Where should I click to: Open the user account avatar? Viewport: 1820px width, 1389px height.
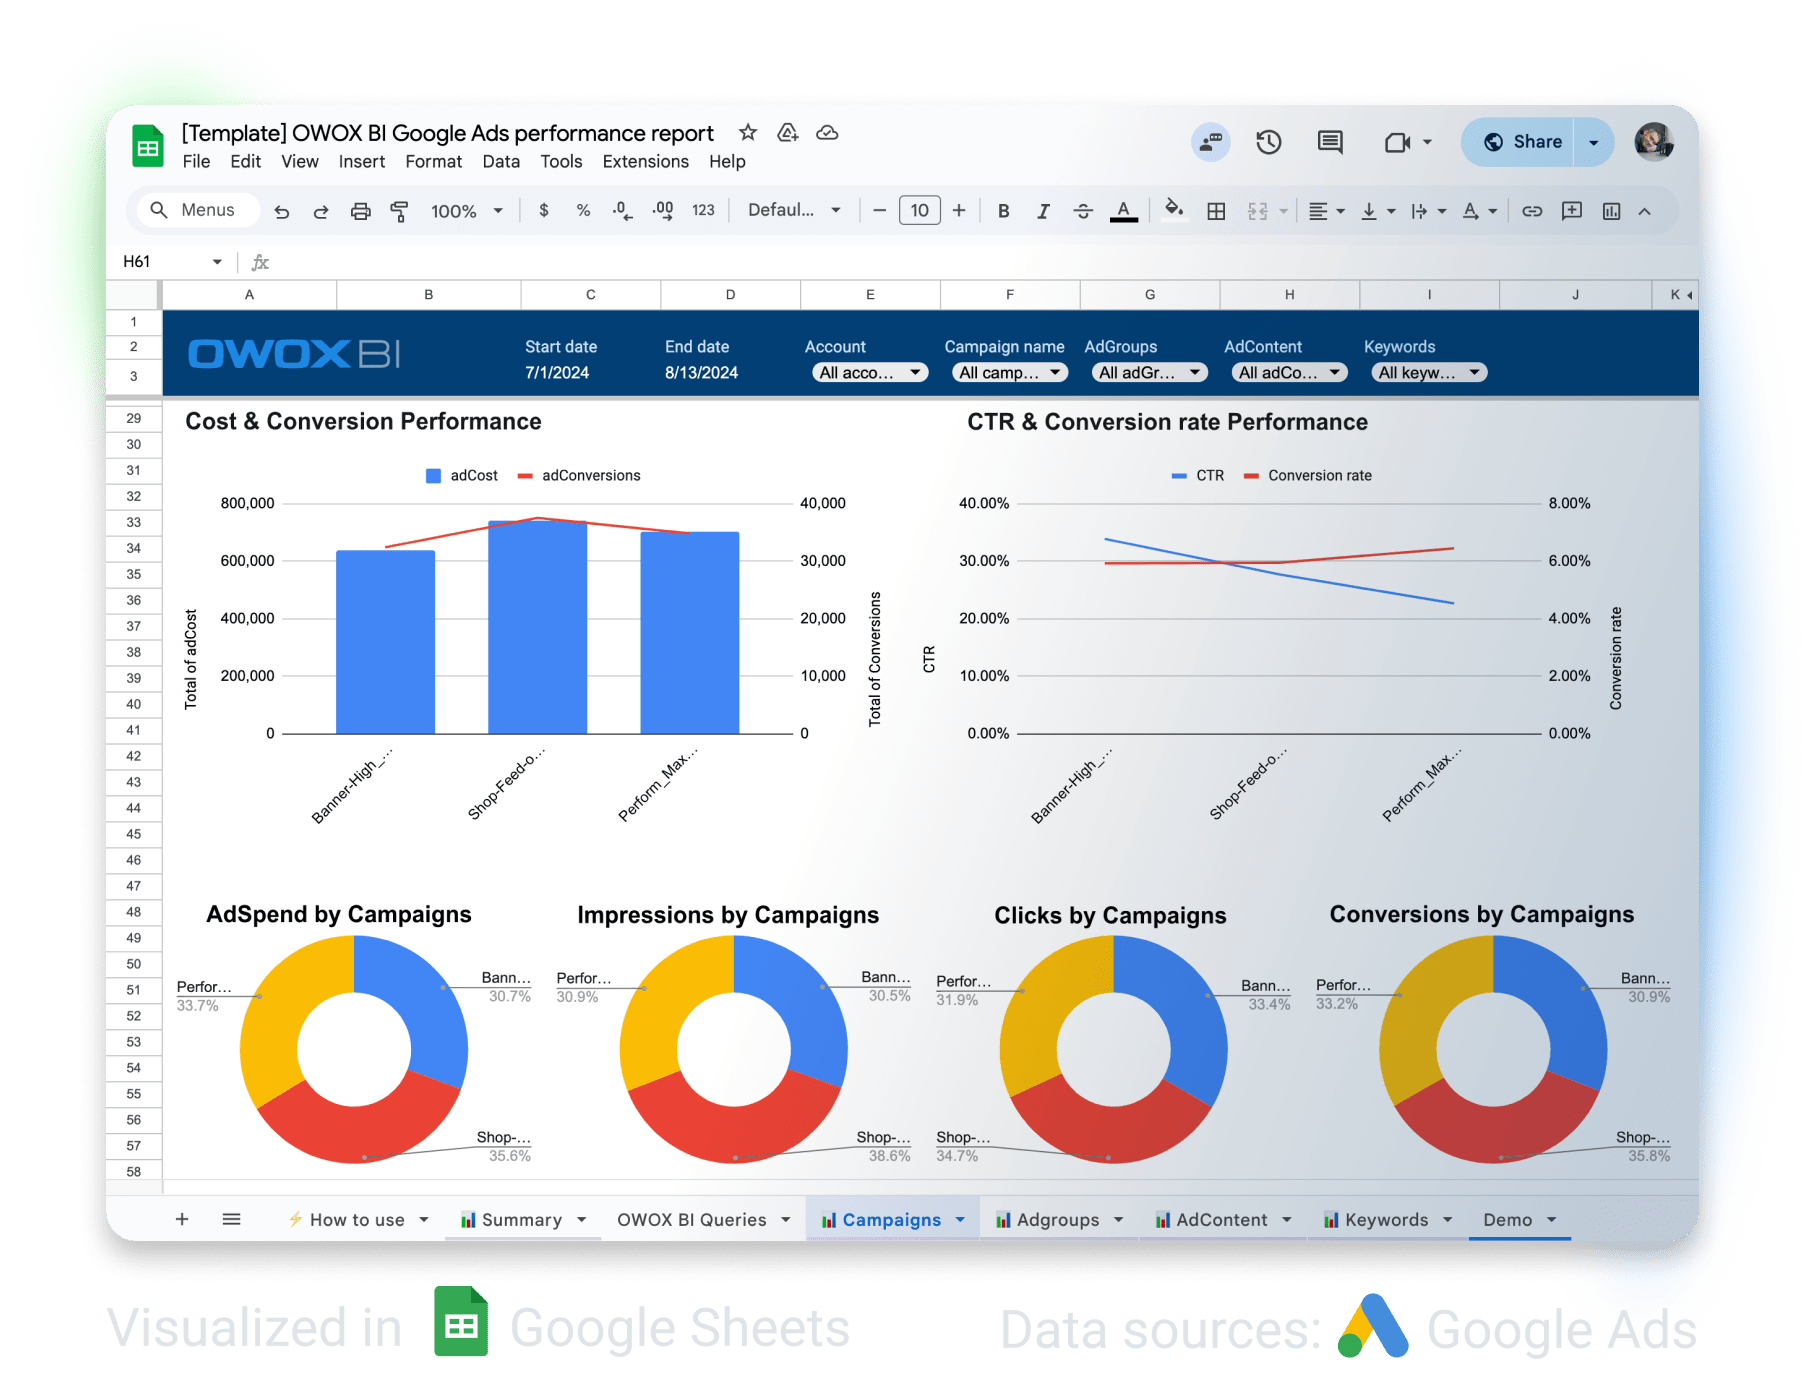click(x=1654, y=142)
